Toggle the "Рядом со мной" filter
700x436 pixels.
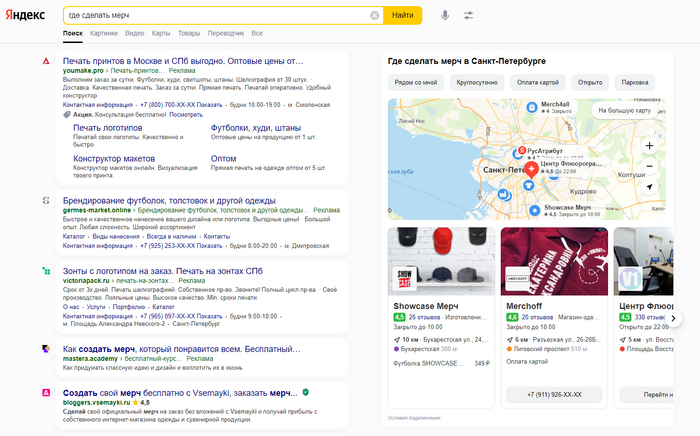pyautogui.click(x=415, y=82)
